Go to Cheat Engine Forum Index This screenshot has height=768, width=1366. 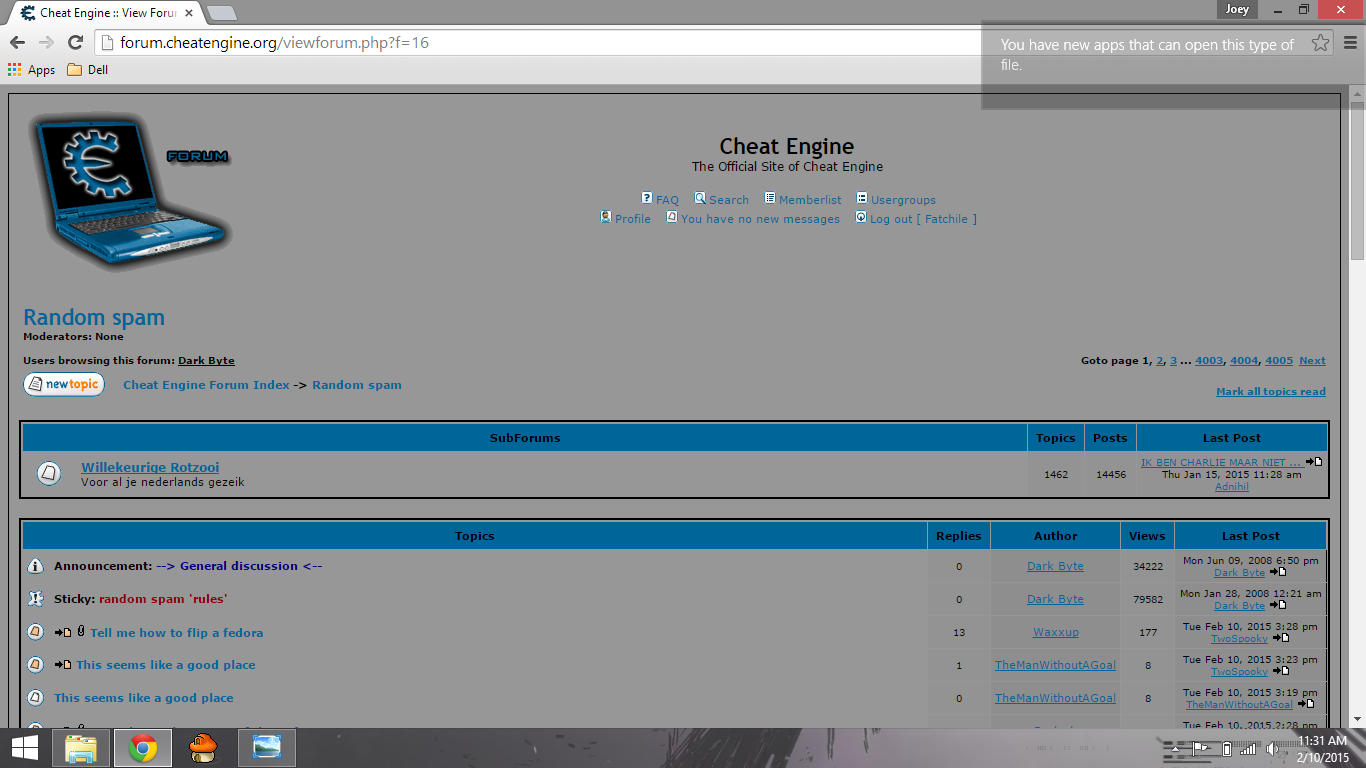click(x=206, y=385)
